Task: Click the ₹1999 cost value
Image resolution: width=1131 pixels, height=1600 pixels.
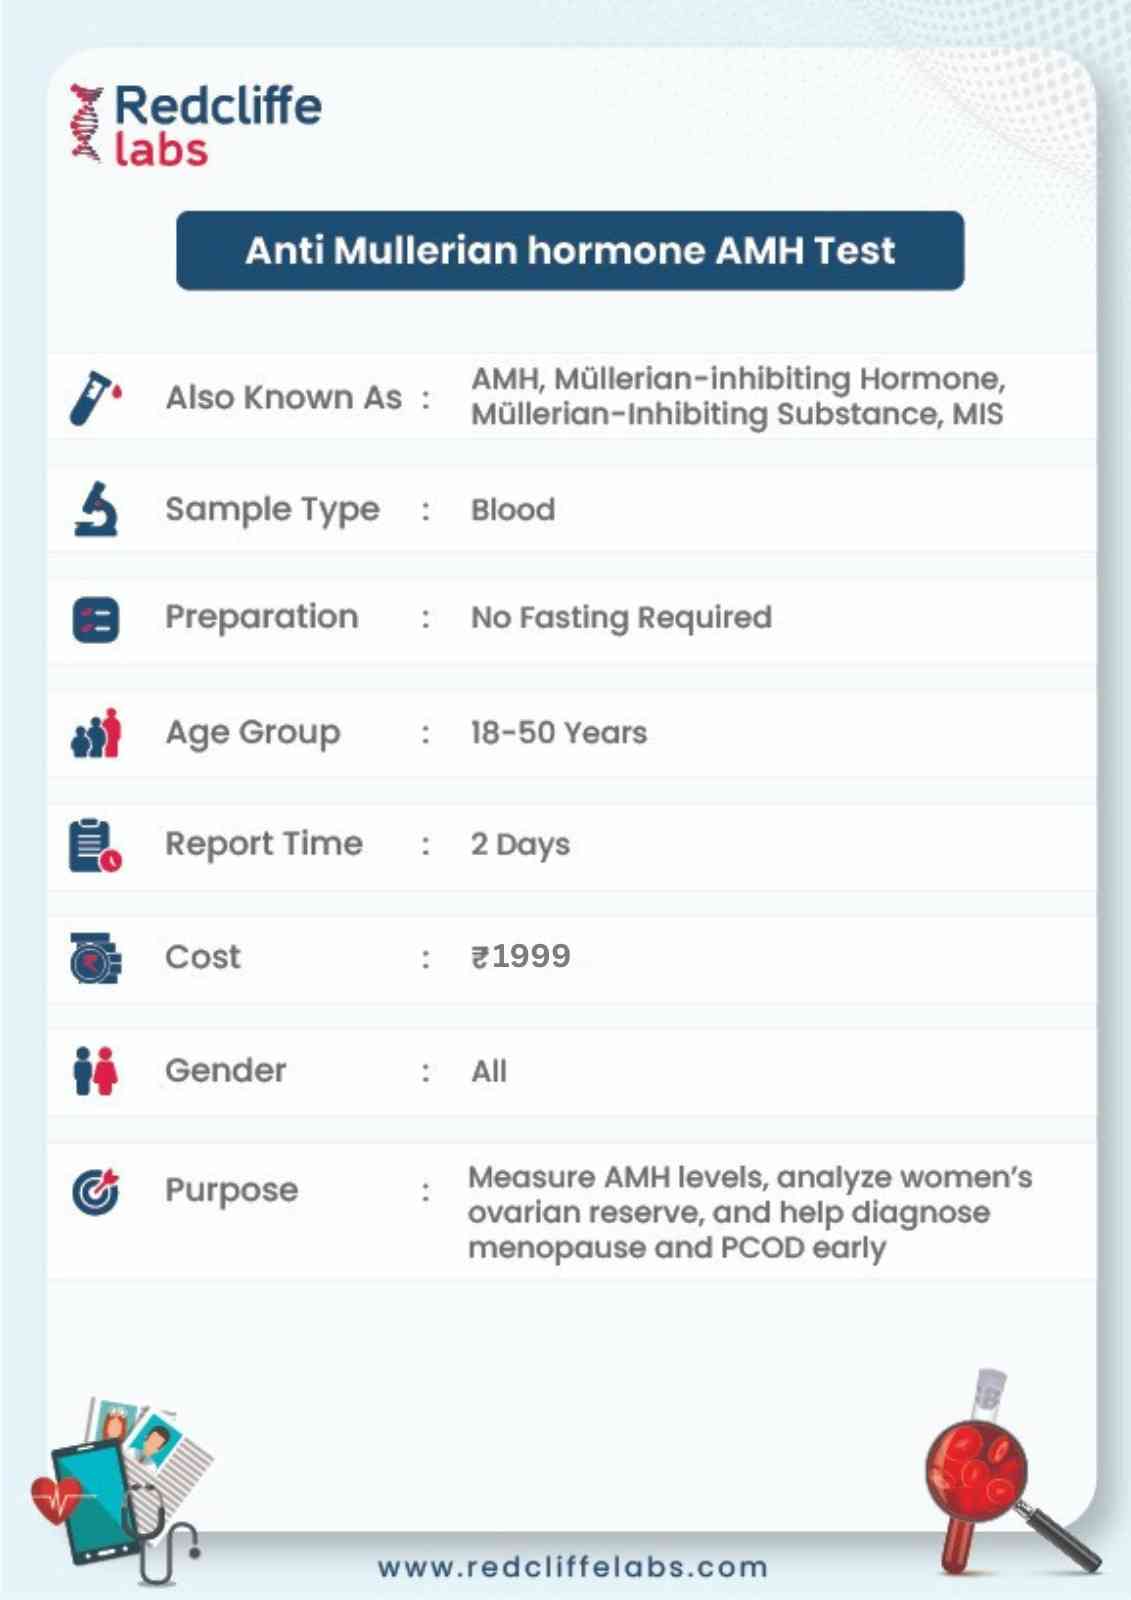Action: (520, 956)
